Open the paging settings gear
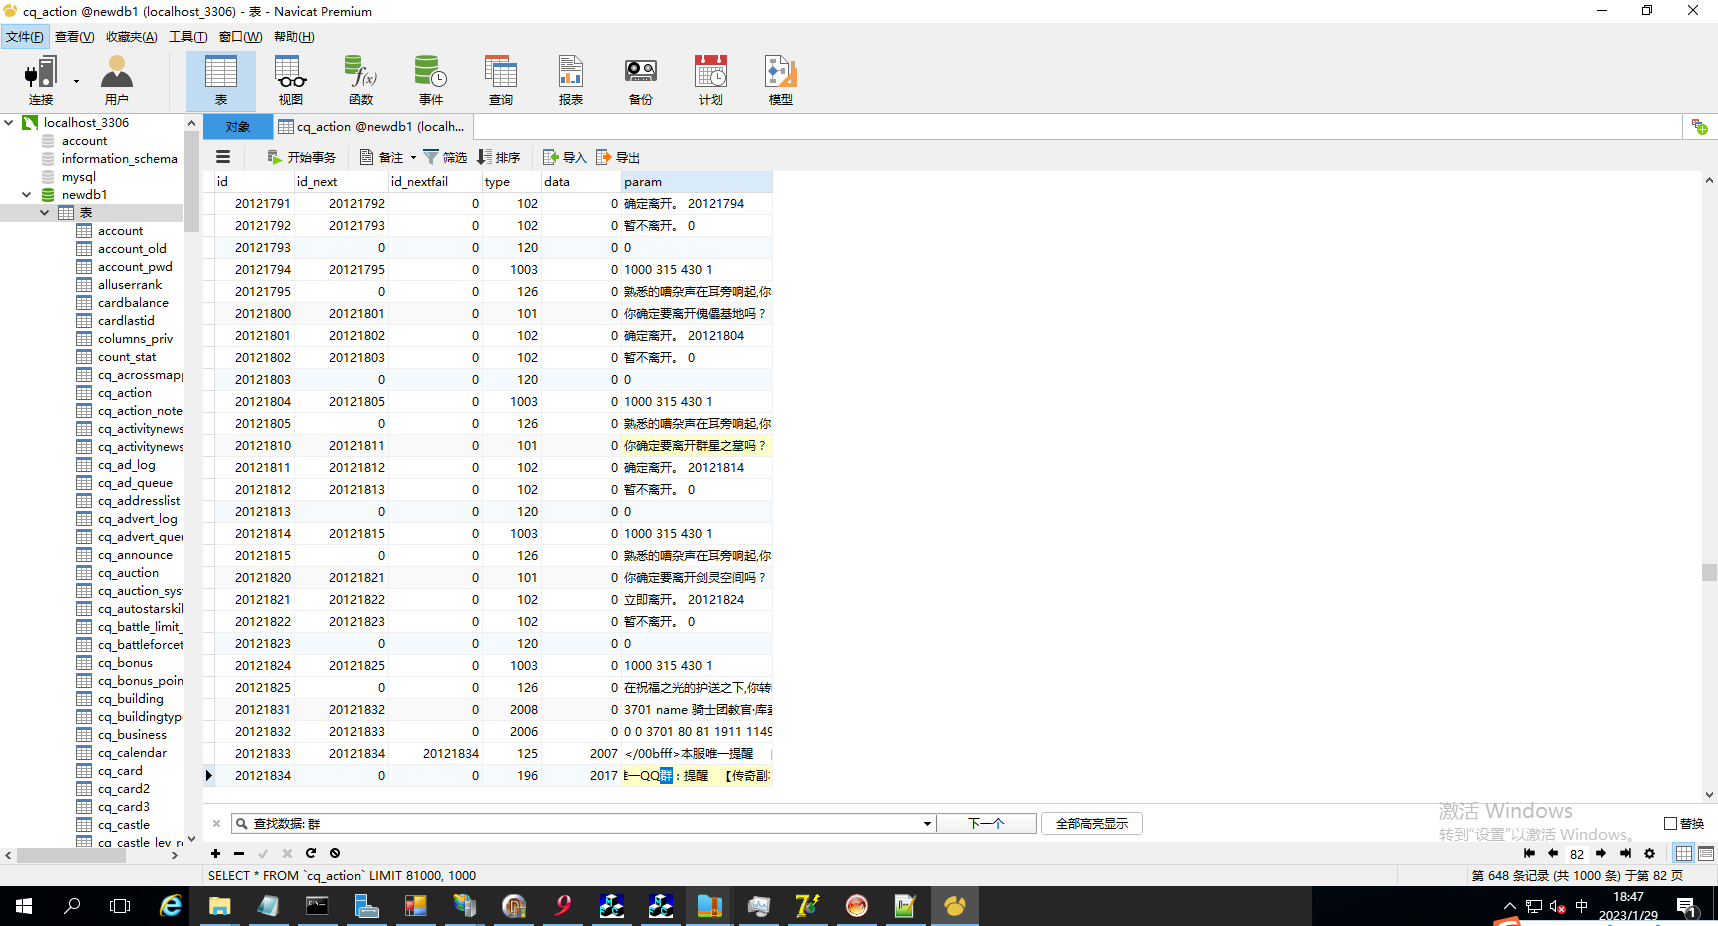The height and width of the screenshot is (926, 1718). [1649, 853]
